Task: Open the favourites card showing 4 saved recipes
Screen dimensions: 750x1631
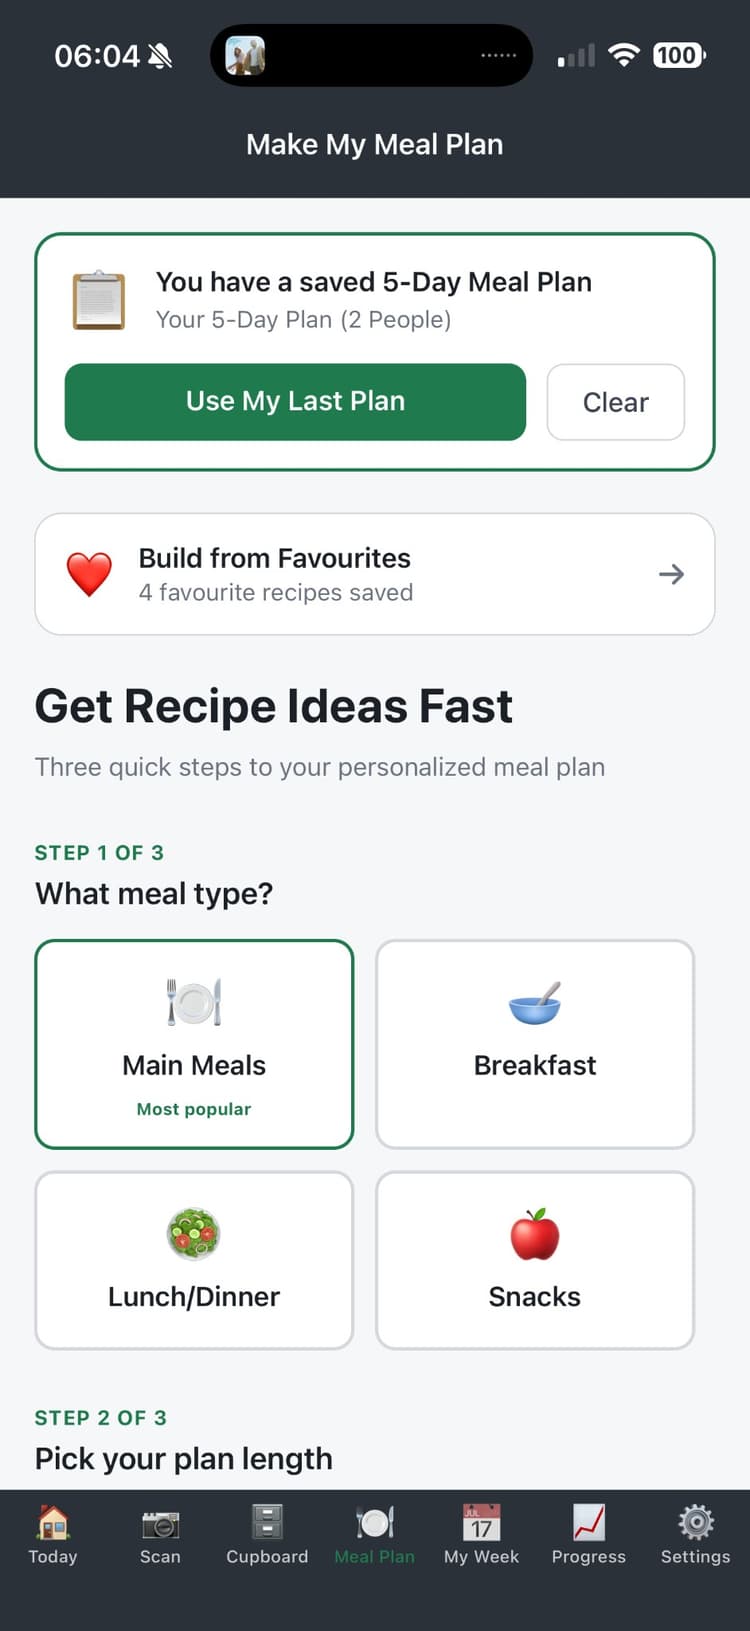Action: click(x=375, y=574)
